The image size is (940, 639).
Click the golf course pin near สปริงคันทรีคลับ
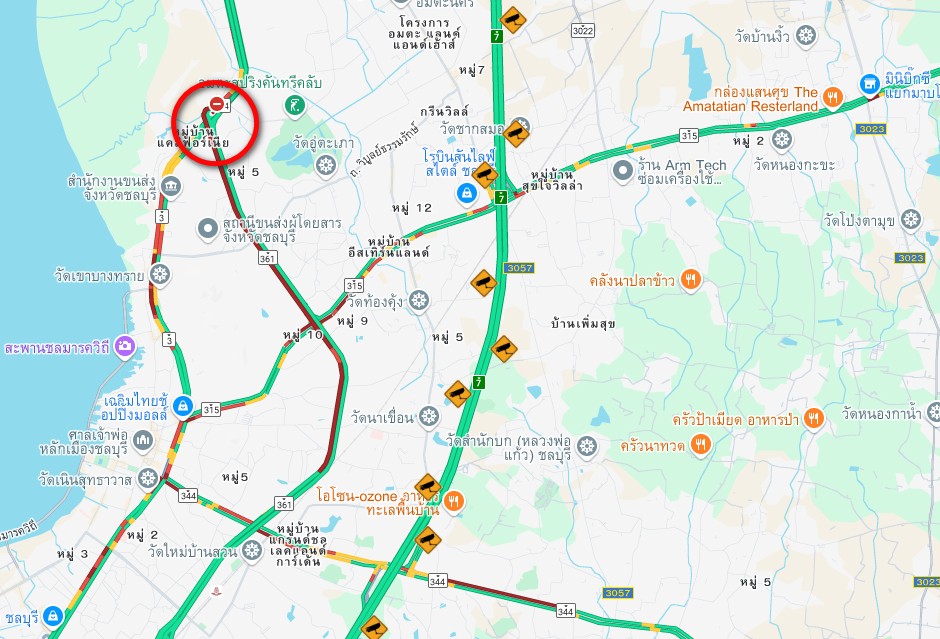pos(294,107)
